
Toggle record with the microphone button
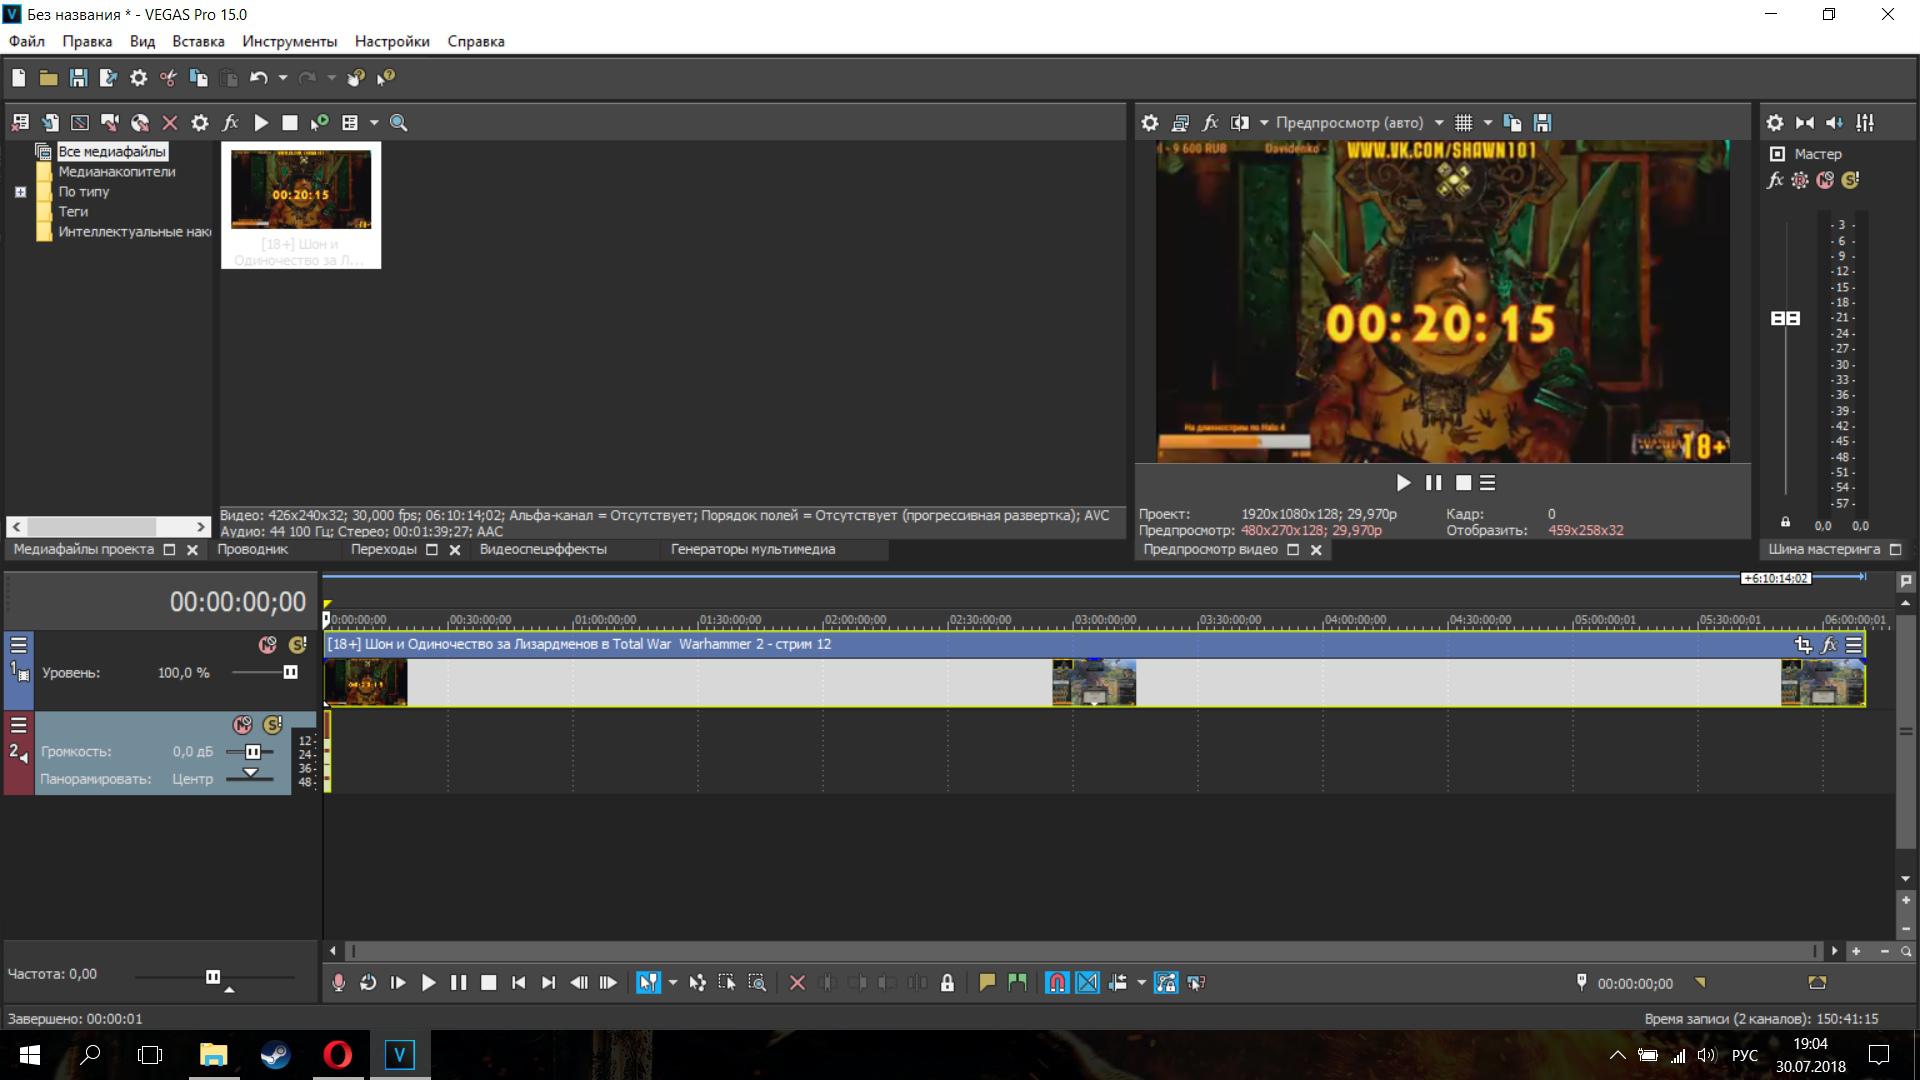point(338,983)
